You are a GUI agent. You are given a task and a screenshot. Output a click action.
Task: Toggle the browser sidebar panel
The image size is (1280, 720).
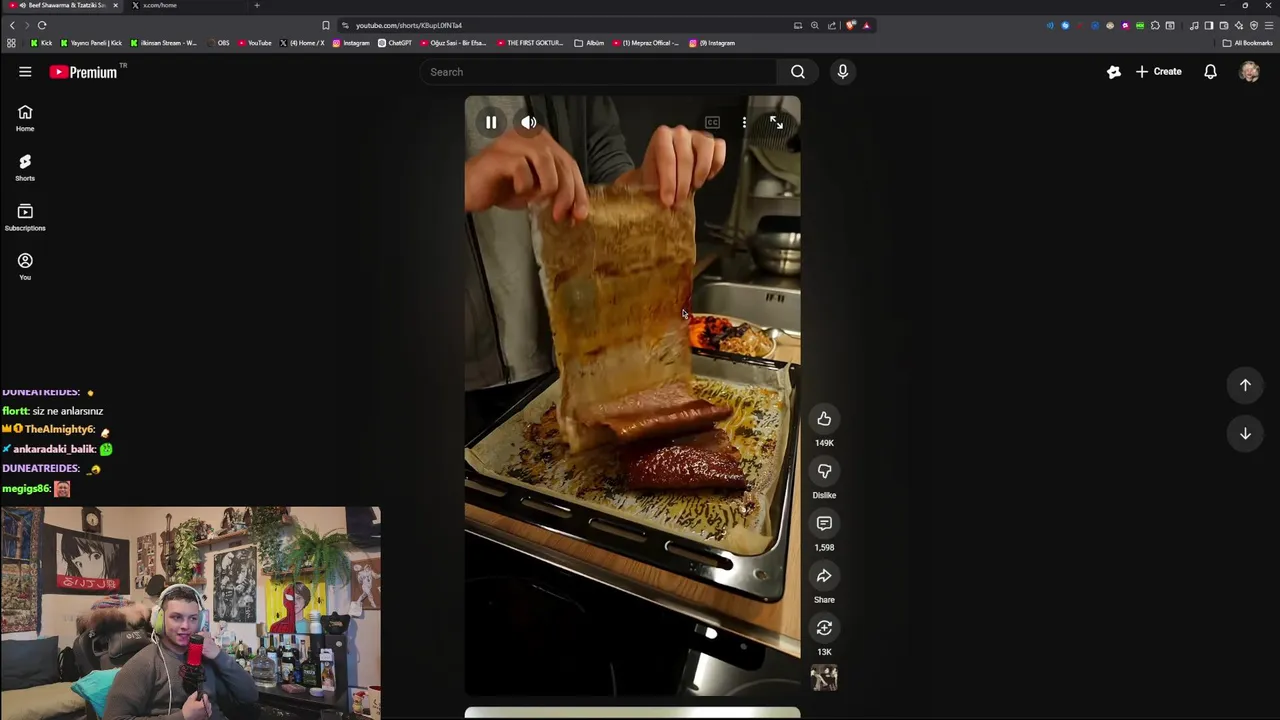point(1209,25)
